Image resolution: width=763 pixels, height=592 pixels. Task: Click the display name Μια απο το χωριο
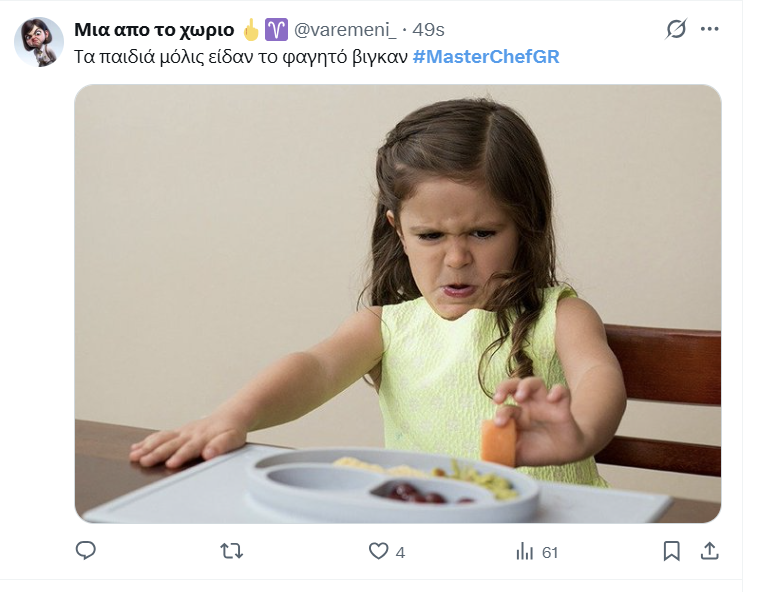[154, 30]
